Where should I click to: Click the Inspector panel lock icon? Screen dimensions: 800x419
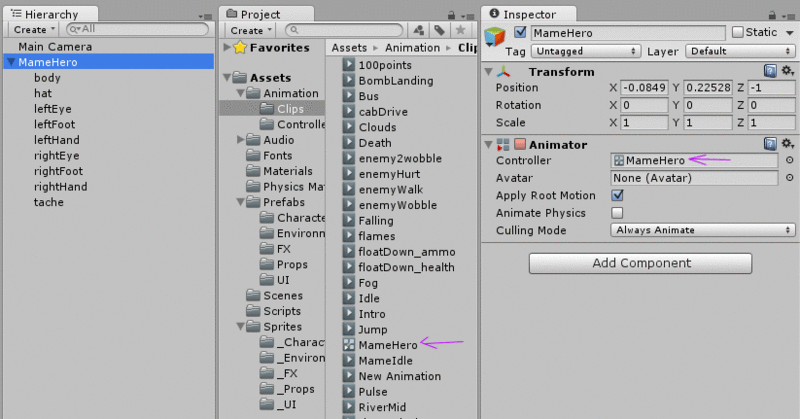(772, 15)
